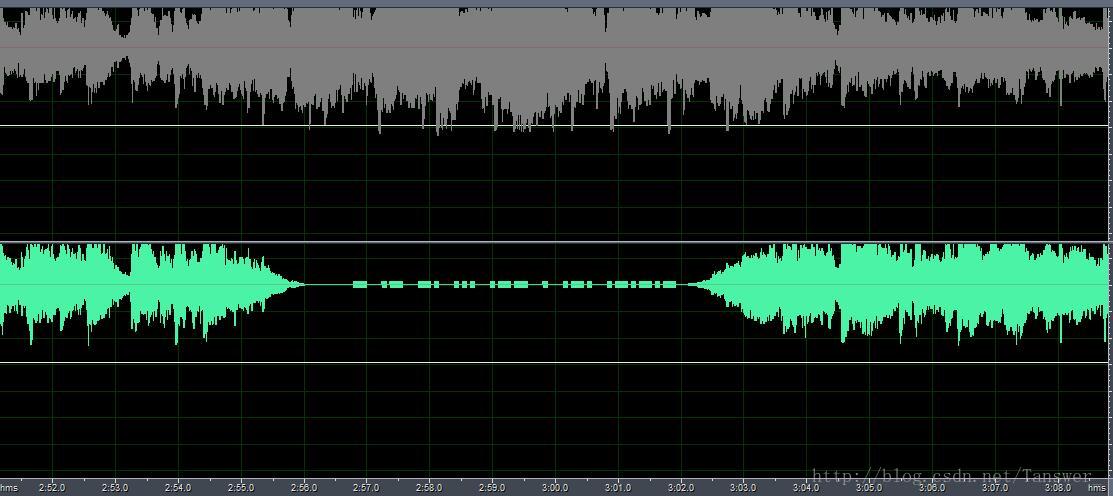Jump to the 3:07.0 time ruler label
Image resolution: width=1113 pixels, height=496 pixels.
point(995,488)
